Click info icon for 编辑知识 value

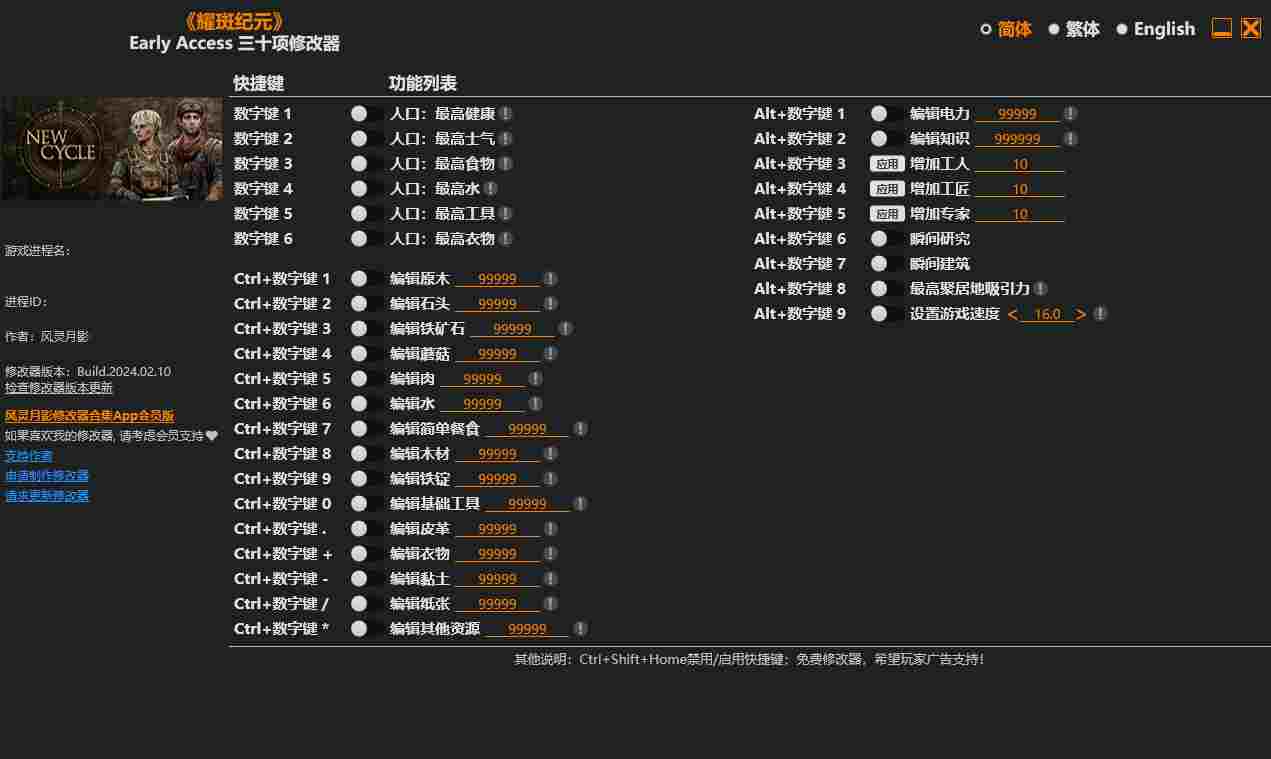(1070, 139)
